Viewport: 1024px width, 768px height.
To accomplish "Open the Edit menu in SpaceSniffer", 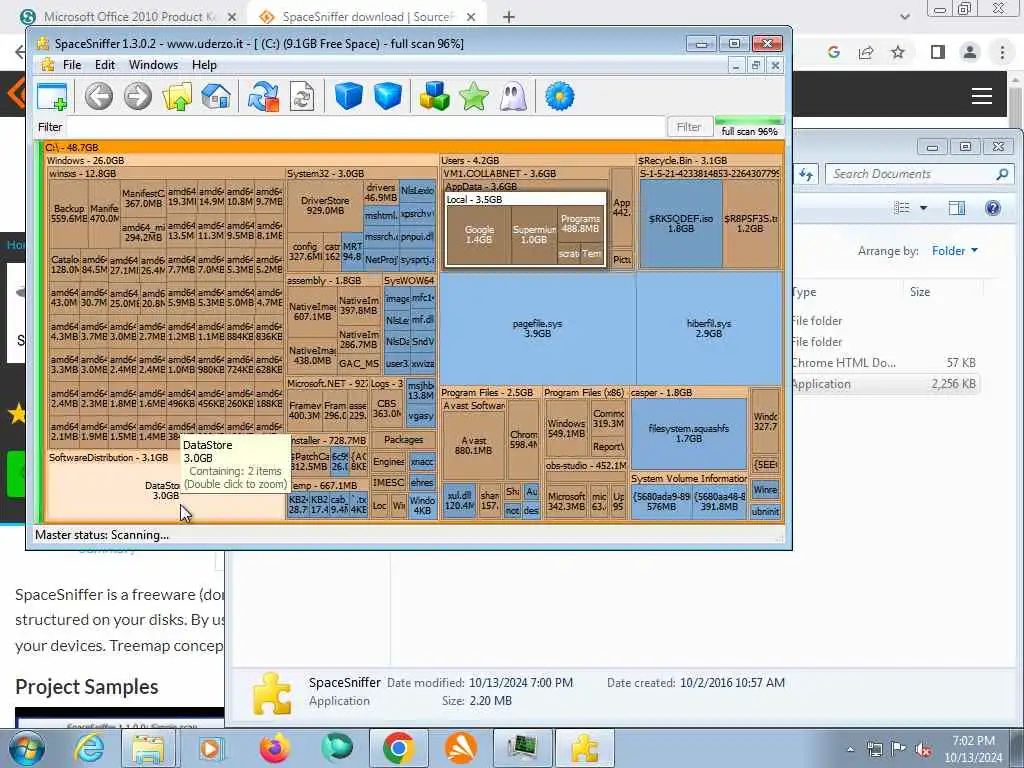I will [104, 65].
